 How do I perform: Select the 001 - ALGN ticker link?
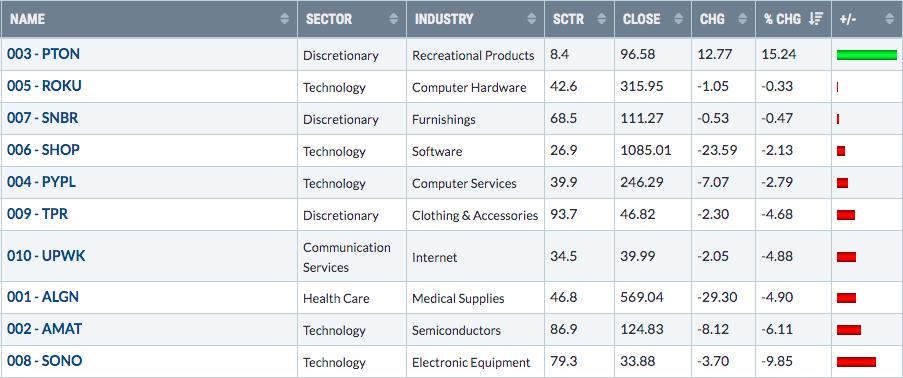pos(43,297)
